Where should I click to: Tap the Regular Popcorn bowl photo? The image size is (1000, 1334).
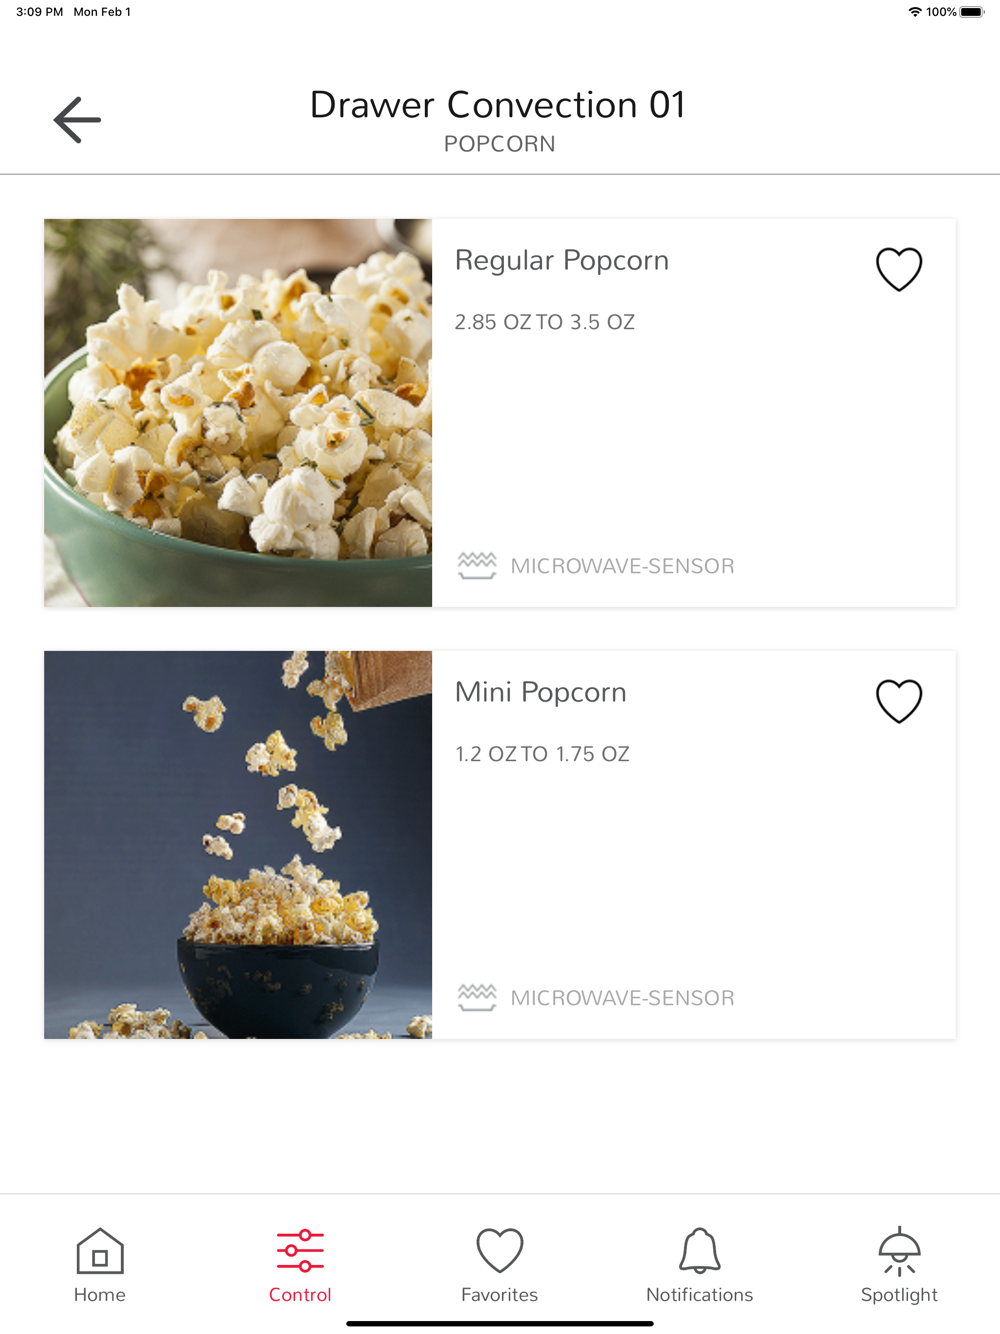point(238,413)
